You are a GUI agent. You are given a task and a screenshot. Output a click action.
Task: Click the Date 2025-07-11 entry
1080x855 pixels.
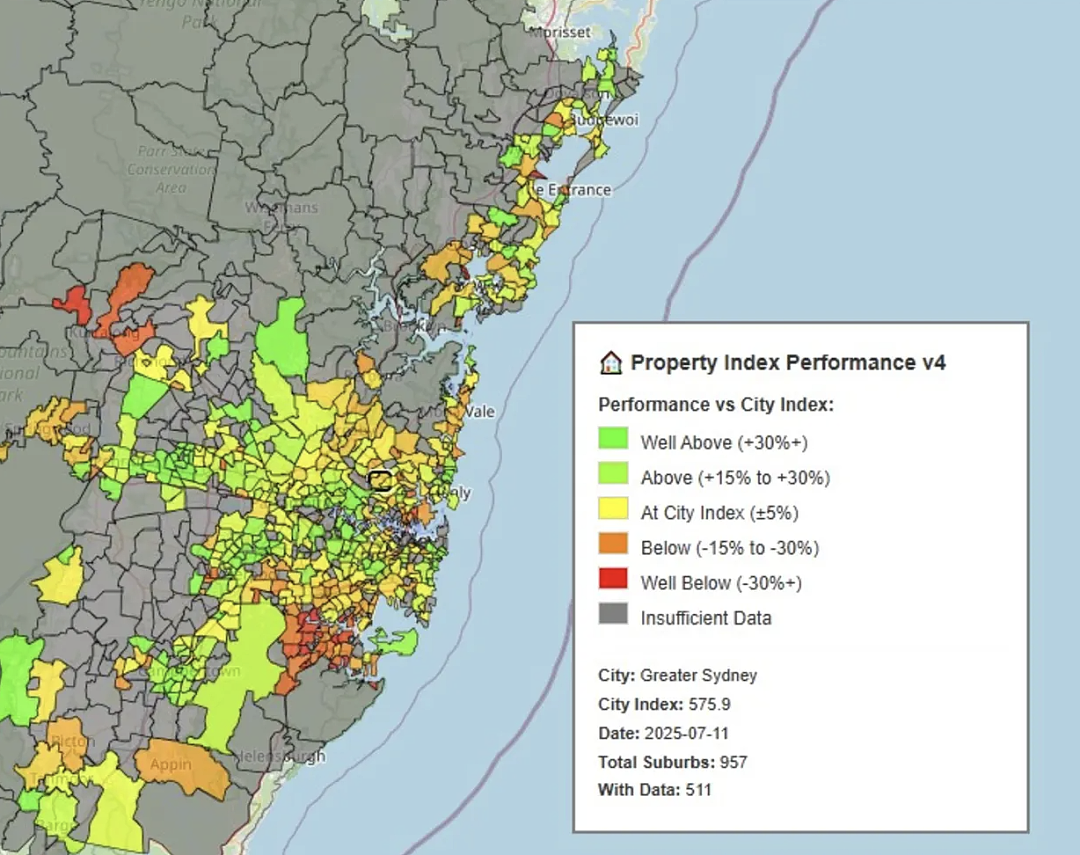click(663, 733)
